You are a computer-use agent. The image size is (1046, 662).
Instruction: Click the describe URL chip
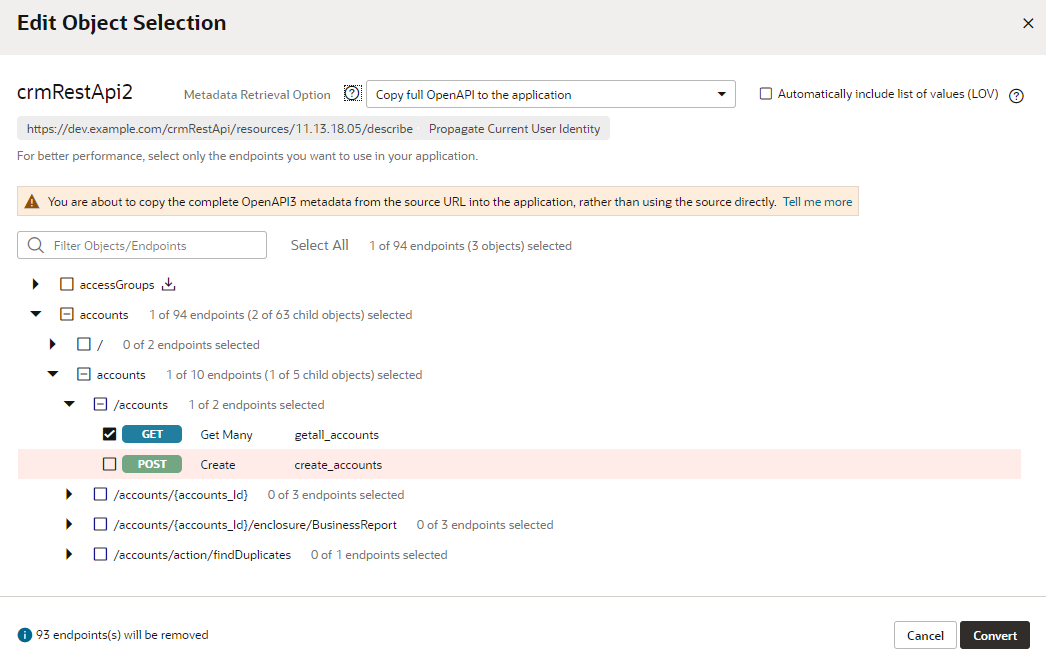(219, 129)
